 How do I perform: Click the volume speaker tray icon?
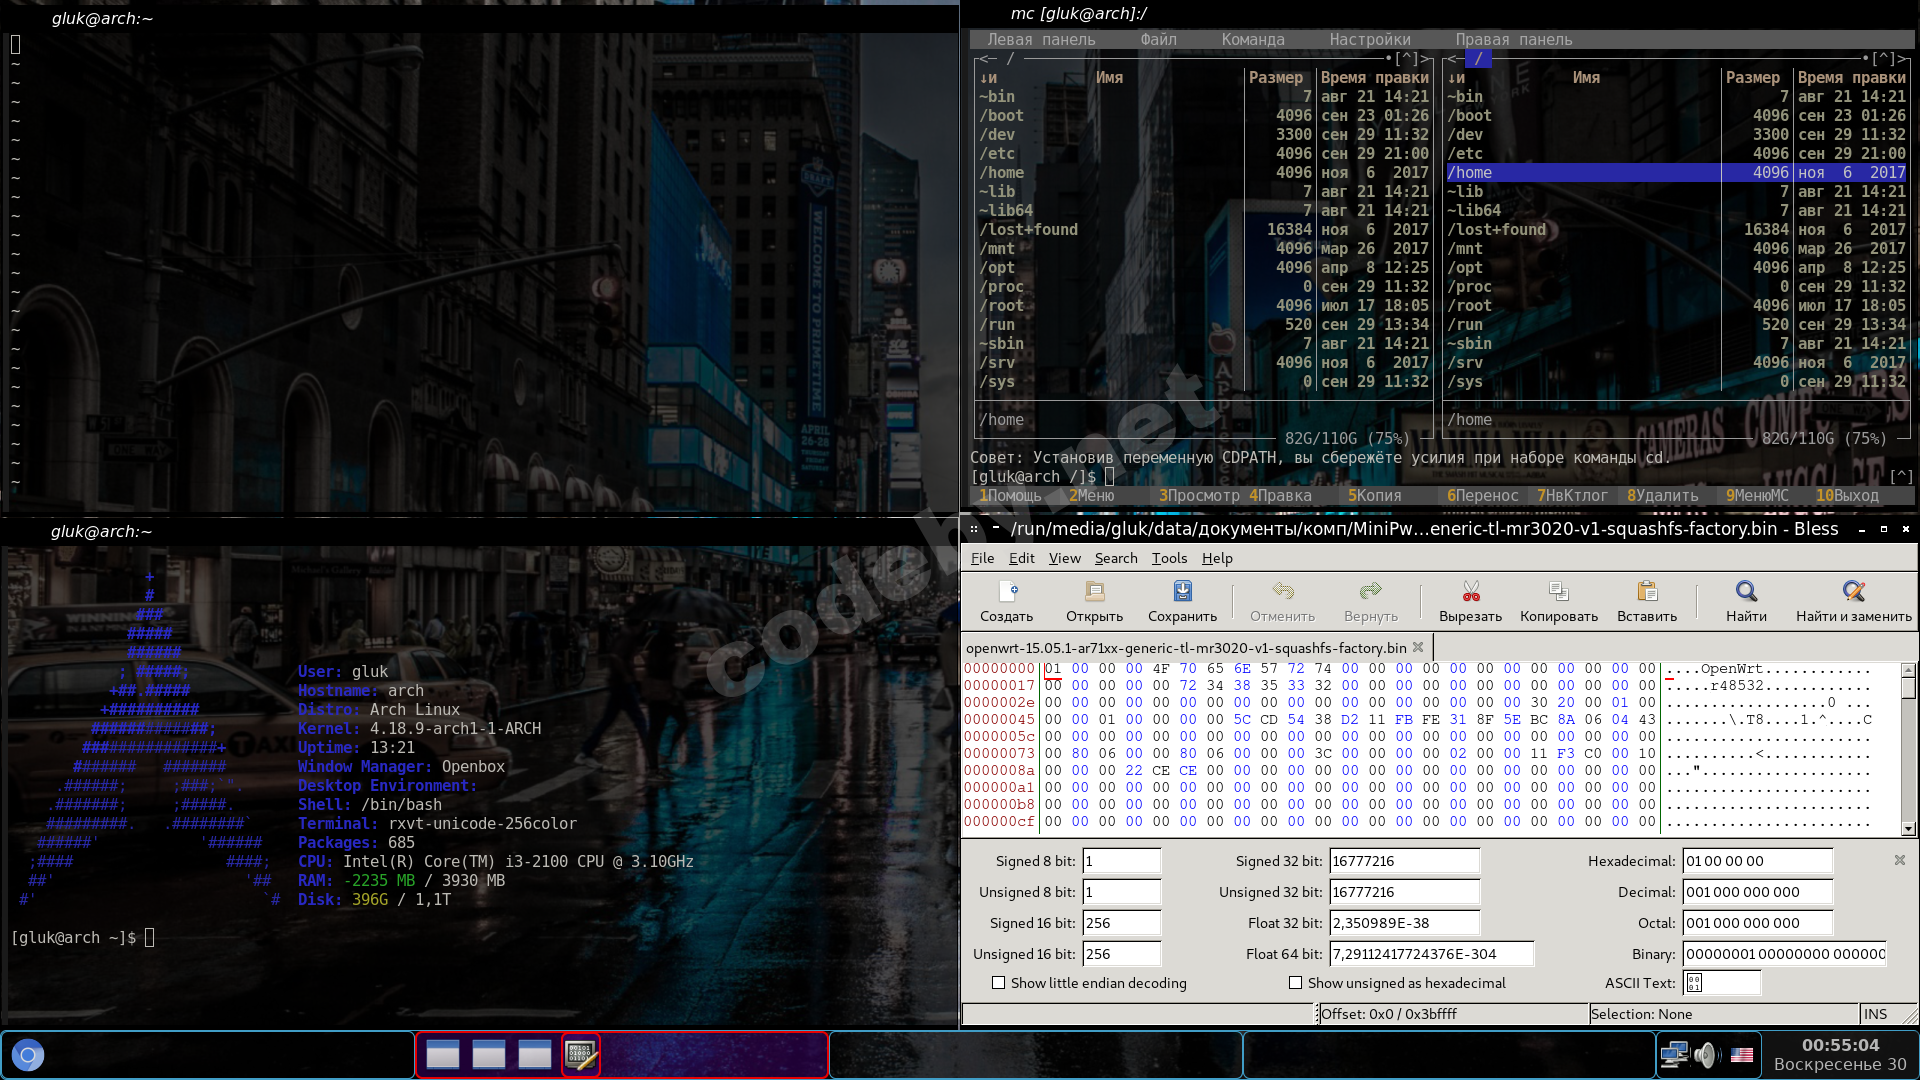click(1706, 1055)
